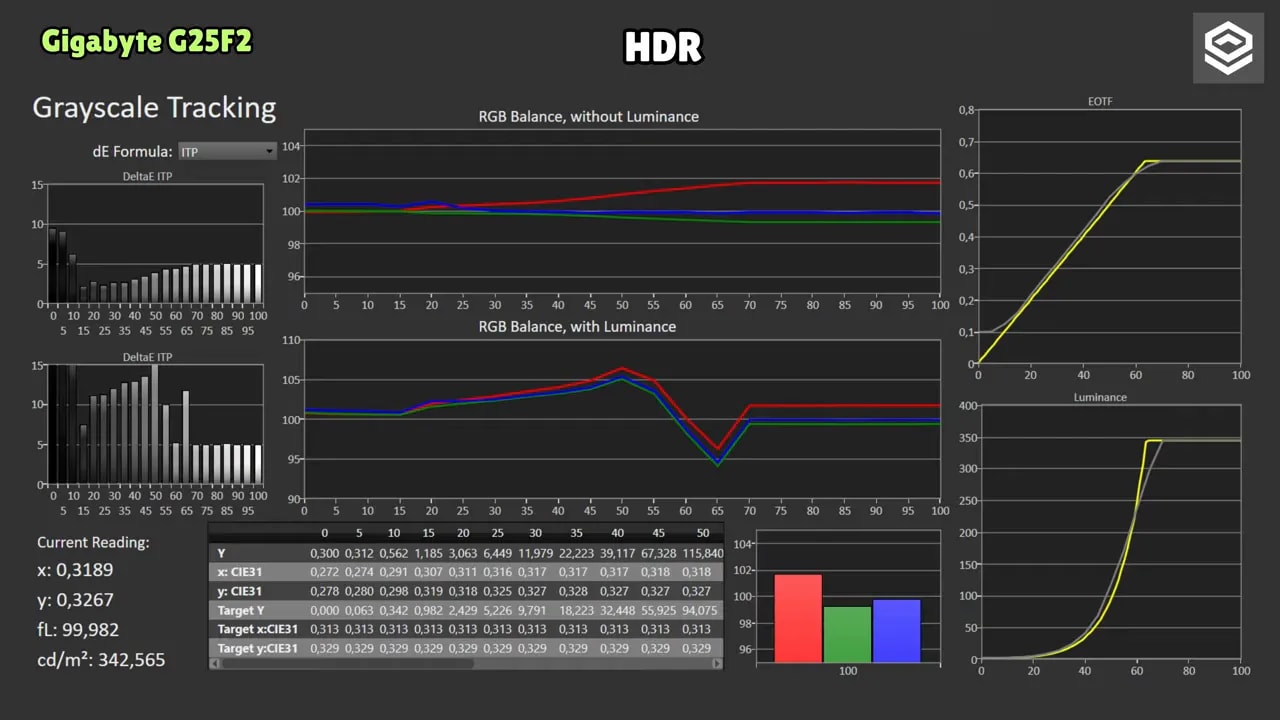
Task: Click the x: CIE31 value 0,307
Action: [x=429, y=572]
